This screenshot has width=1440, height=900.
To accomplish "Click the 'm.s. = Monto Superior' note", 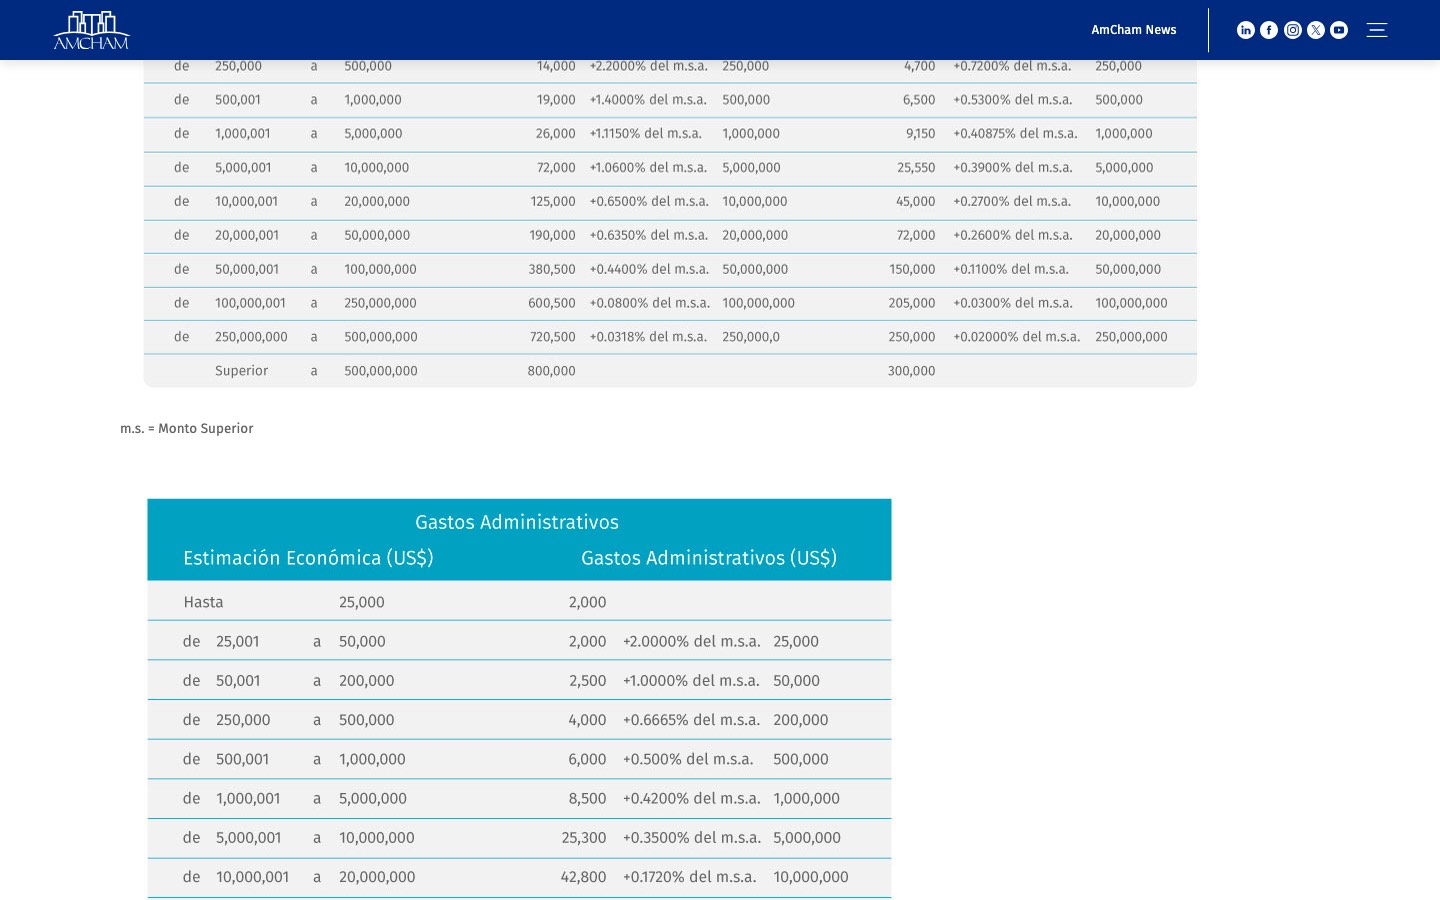I will 186,429.
